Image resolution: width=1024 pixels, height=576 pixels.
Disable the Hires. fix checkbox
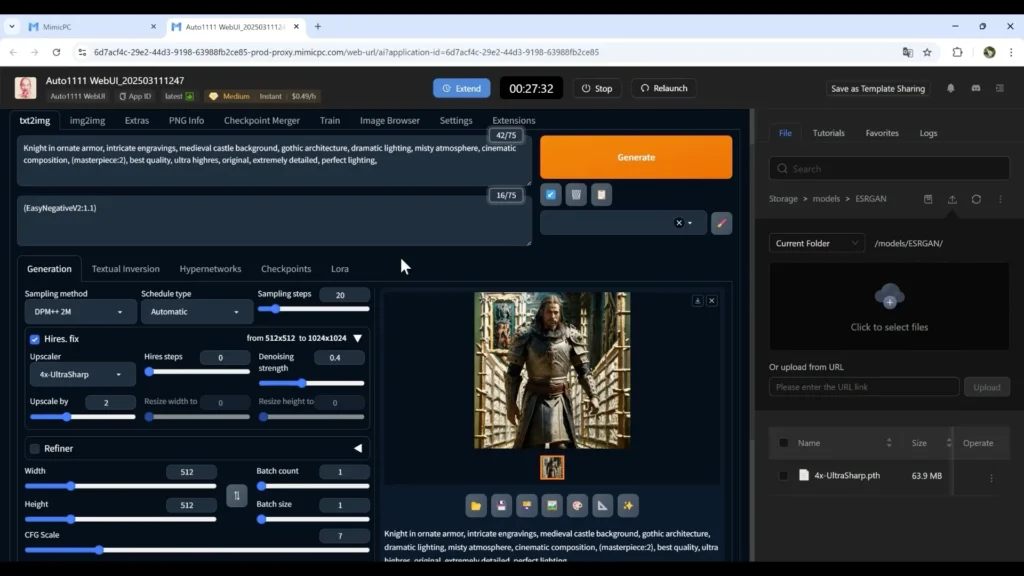(x=35, y=339)
